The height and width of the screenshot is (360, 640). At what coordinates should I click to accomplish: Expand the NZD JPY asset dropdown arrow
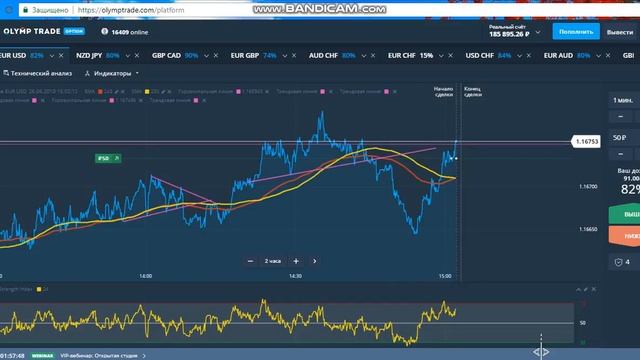click(128, 56)
